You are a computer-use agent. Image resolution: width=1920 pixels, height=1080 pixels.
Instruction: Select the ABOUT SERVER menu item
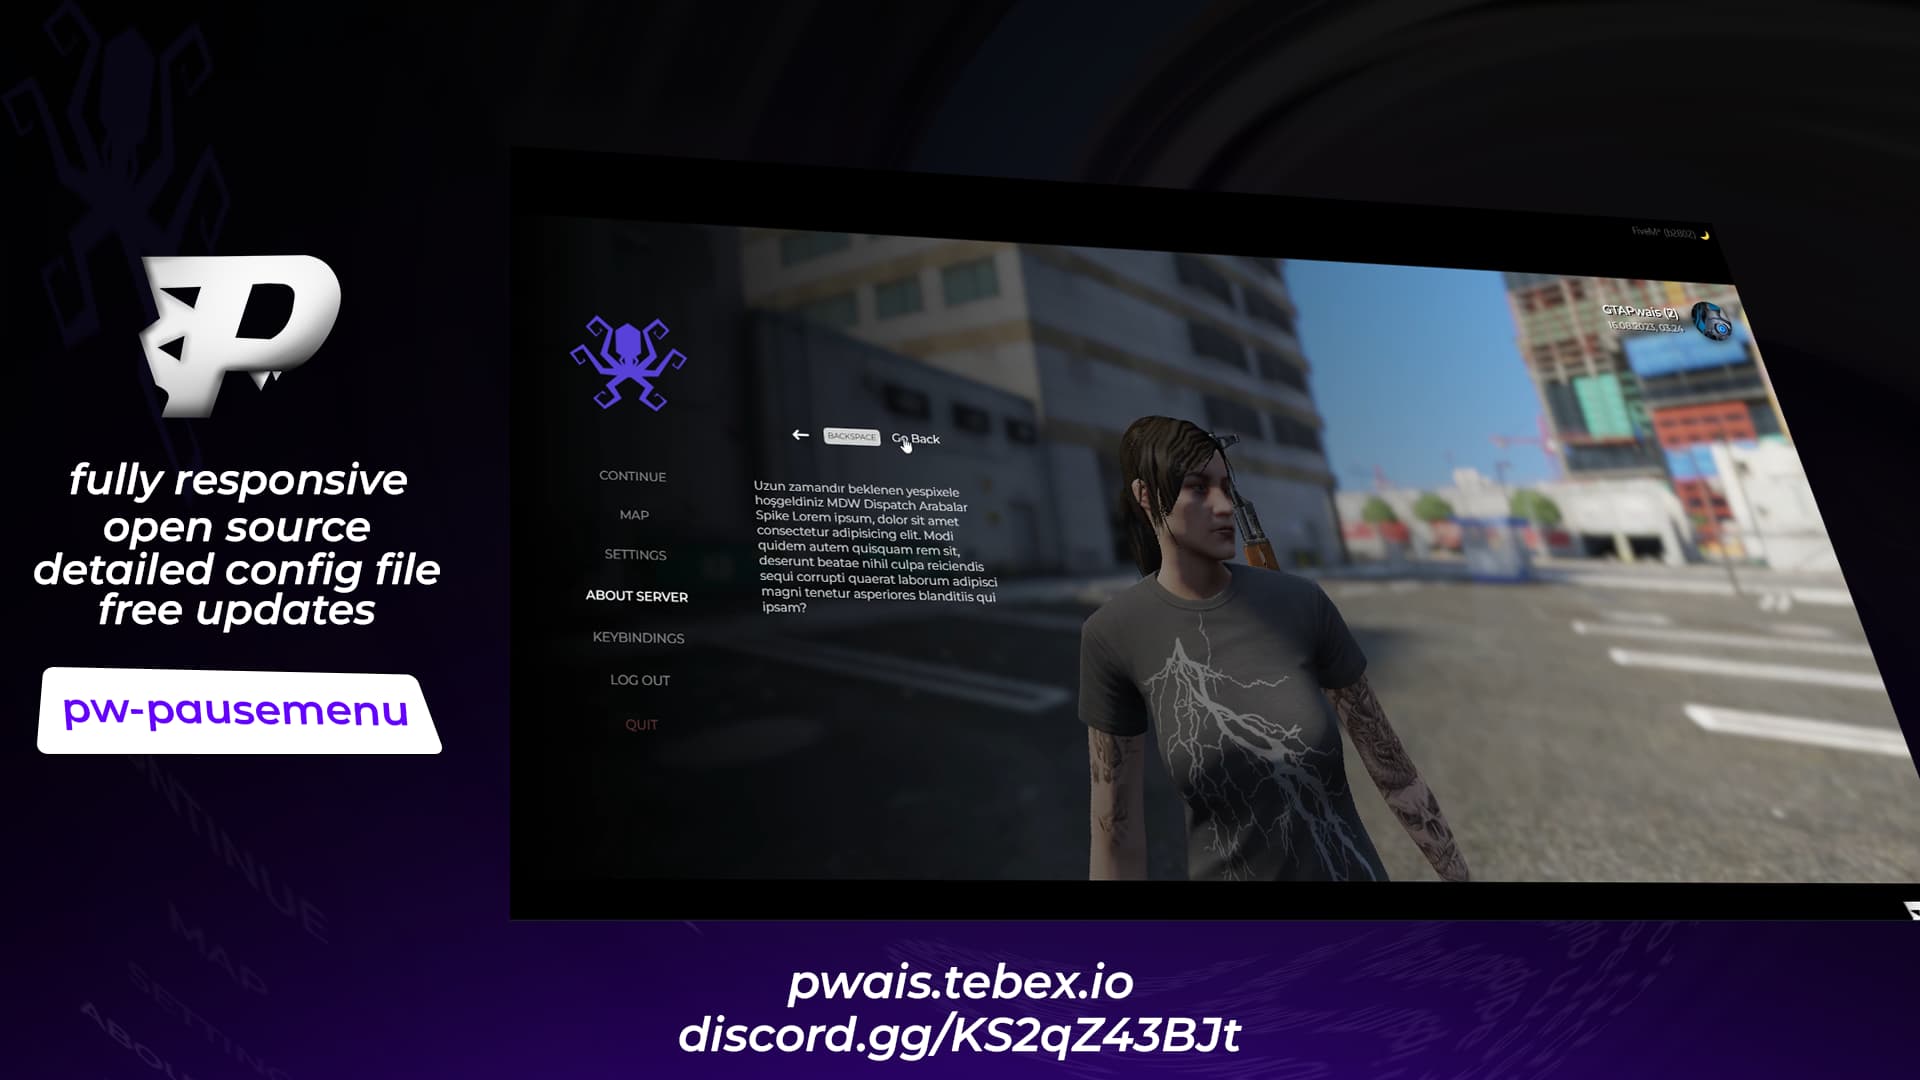(x=636, y=596)
